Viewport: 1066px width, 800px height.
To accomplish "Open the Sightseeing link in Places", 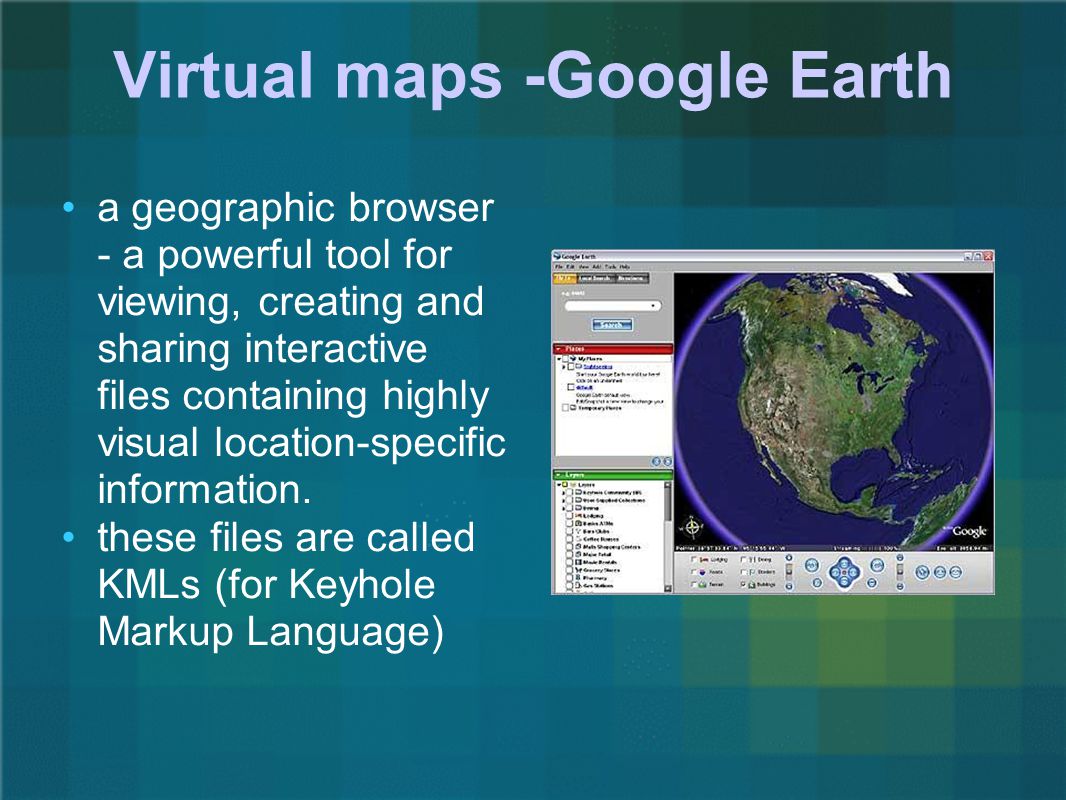I will click(x=598, y=366).
